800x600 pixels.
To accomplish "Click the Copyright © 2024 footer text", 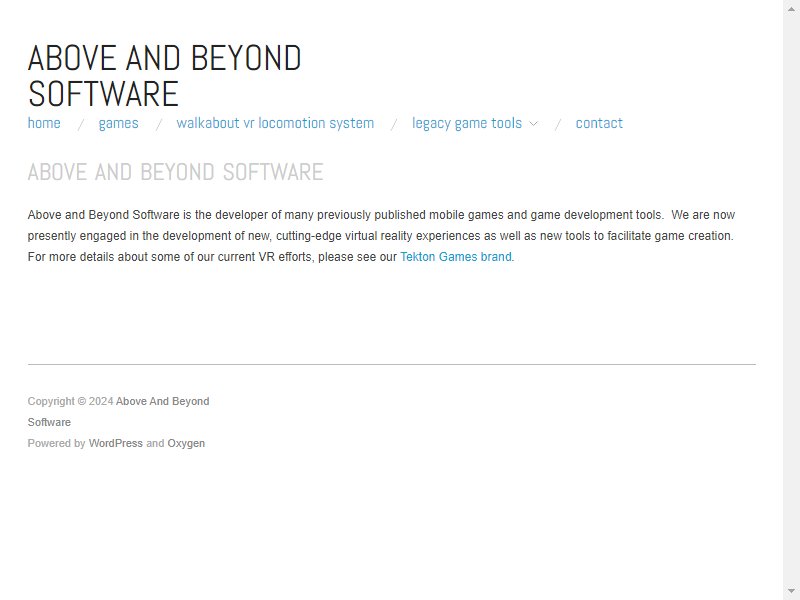I will 70,402.
